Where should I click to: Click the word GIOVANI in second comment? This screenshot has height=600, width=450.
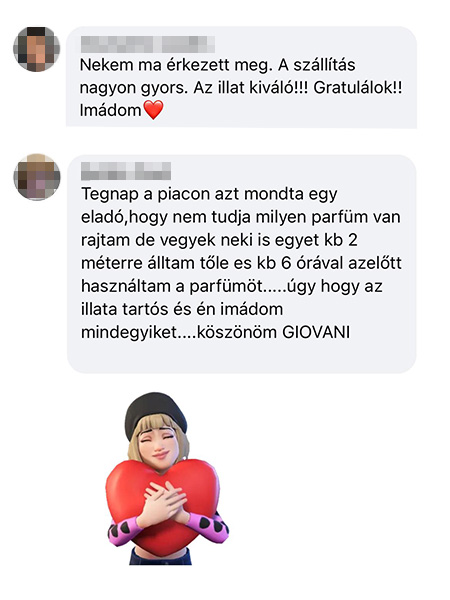pos(316,332)
